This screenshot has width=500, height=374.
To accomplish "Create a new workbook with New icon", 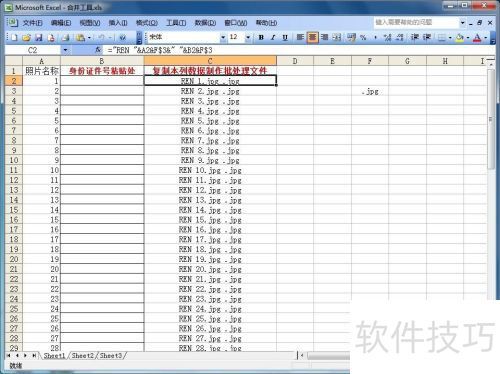I will pos(14,37).
